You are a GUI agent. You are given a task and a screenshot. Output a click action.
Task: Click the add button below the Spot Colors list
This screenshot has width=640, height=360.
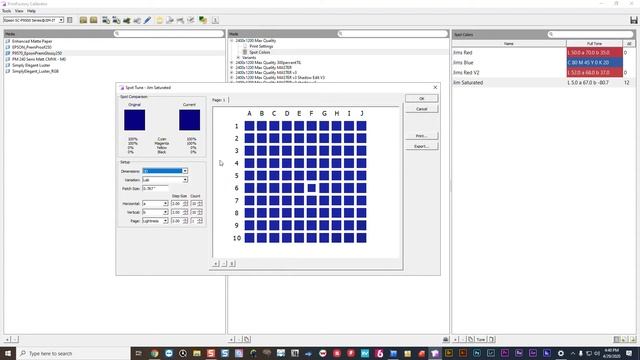tap(456, 339)
